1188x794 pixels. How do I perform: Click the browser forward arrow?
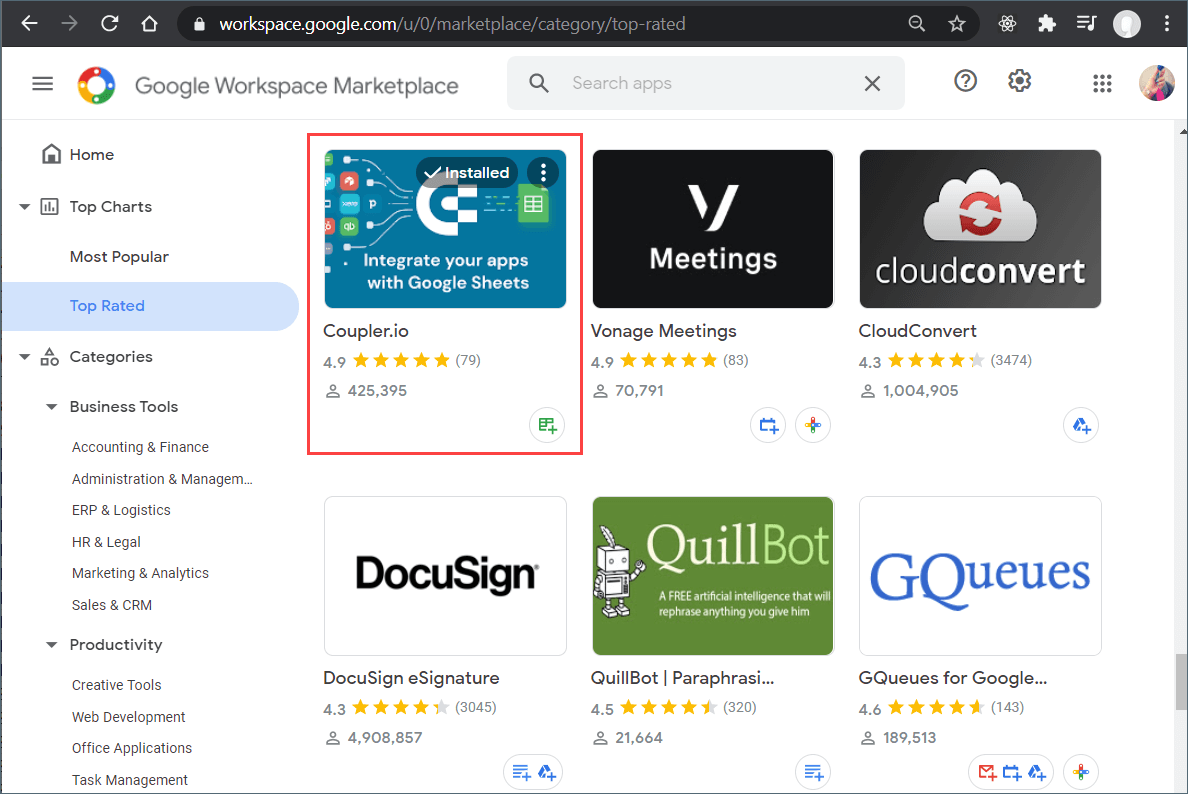click(69, 23)
